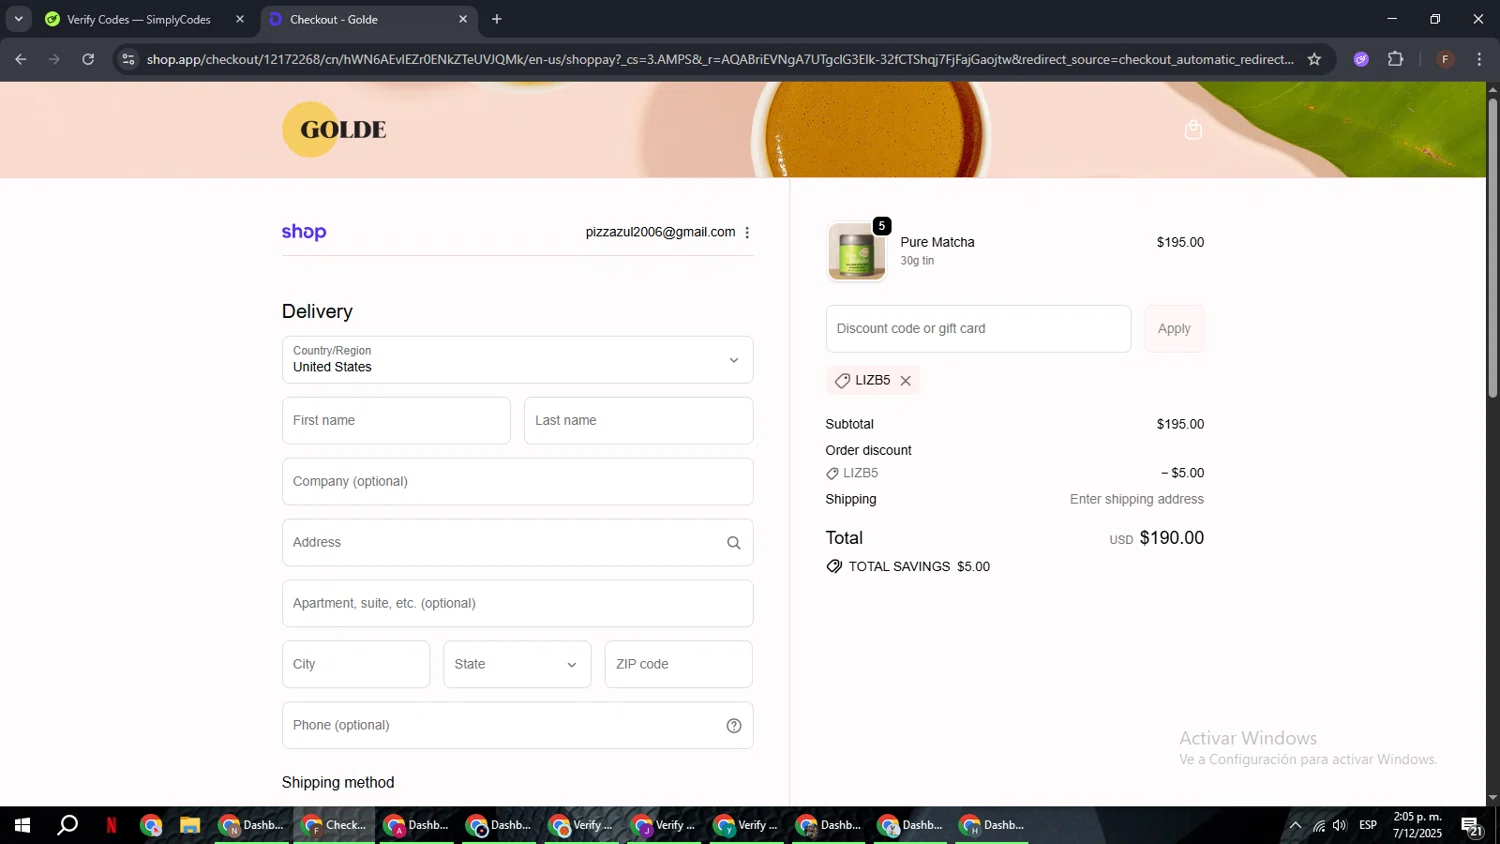Open the State dropdown
Image resolution: width=1500 pixels, height=844 pixels.
coord(517,664)
